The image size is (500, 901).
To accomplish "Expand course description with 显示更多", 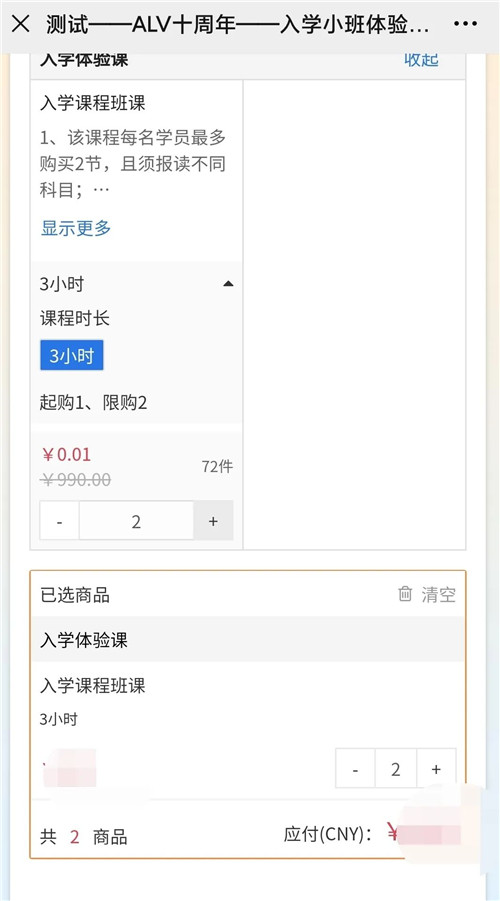I will [76, 228].
